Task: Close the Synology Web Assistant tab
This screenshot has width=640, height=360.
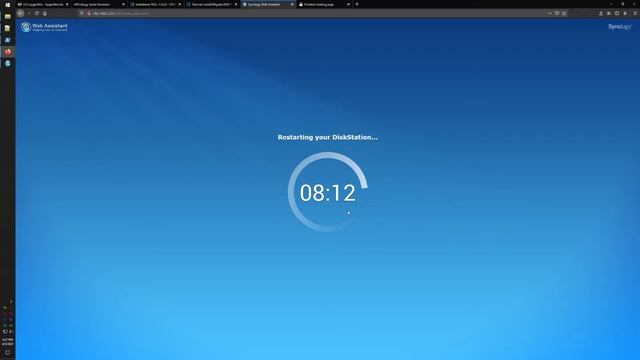Action: 292,4
